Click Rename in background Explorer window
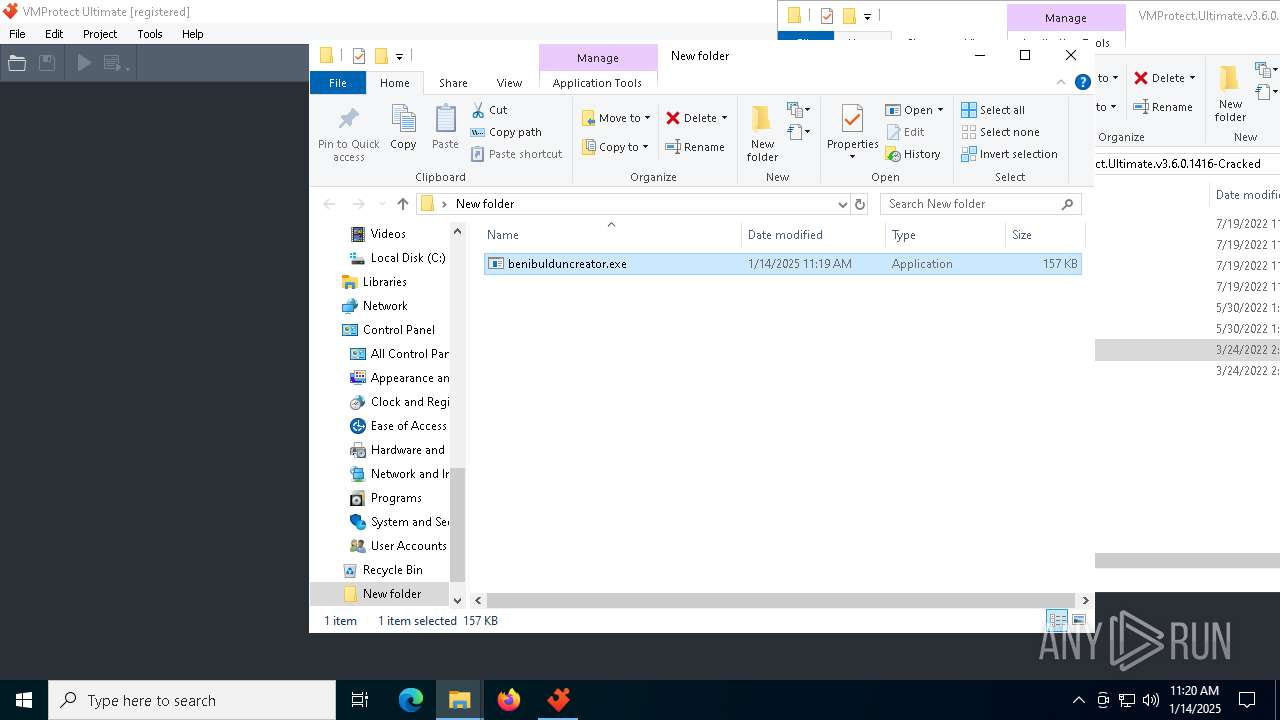 (1163, 107)
